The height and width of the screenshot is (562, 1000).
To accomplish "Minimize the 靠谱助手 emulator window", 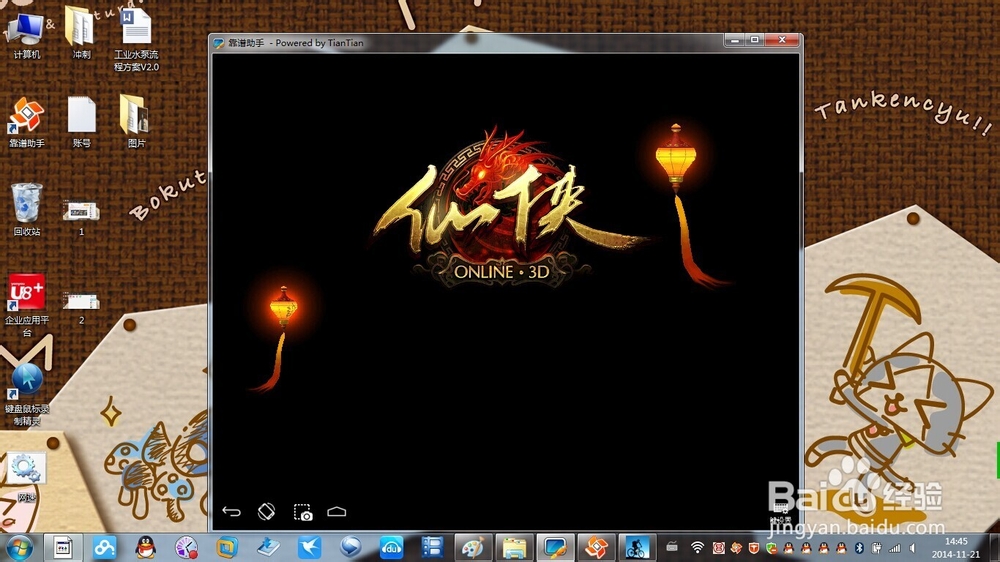I will pyautogui.click(x=734, y=40).
